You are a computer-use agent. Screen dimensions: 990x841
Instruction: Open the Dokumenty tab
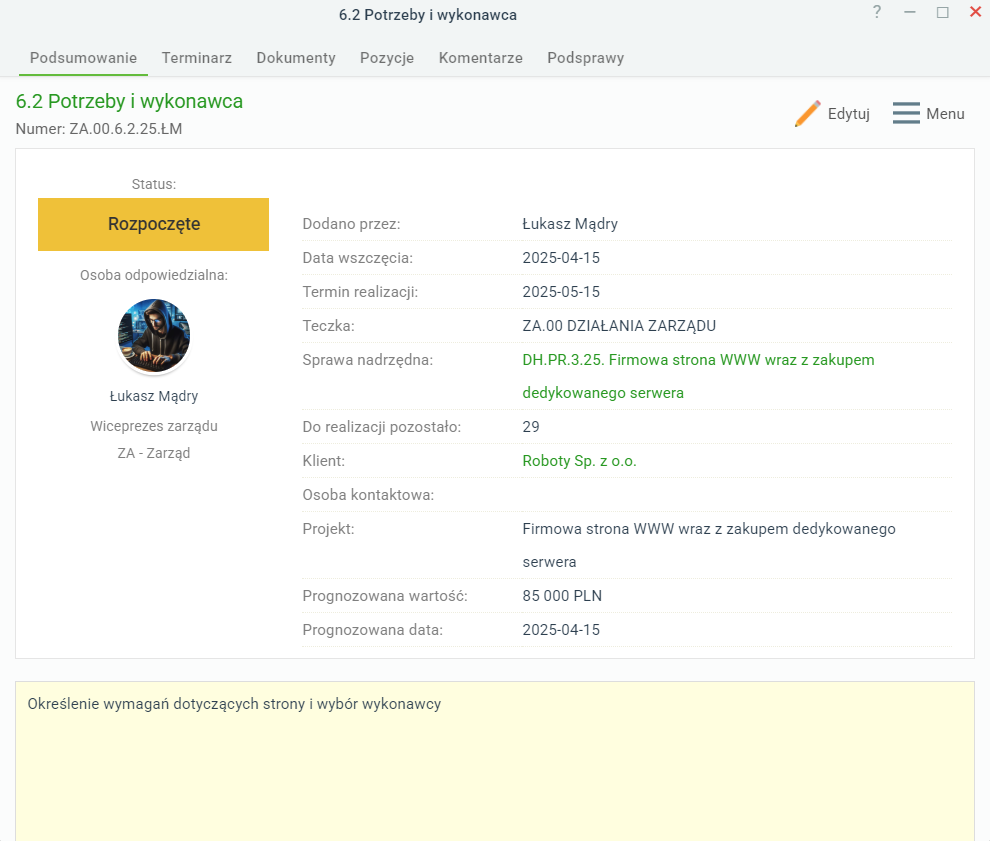(x=295, y=58)
